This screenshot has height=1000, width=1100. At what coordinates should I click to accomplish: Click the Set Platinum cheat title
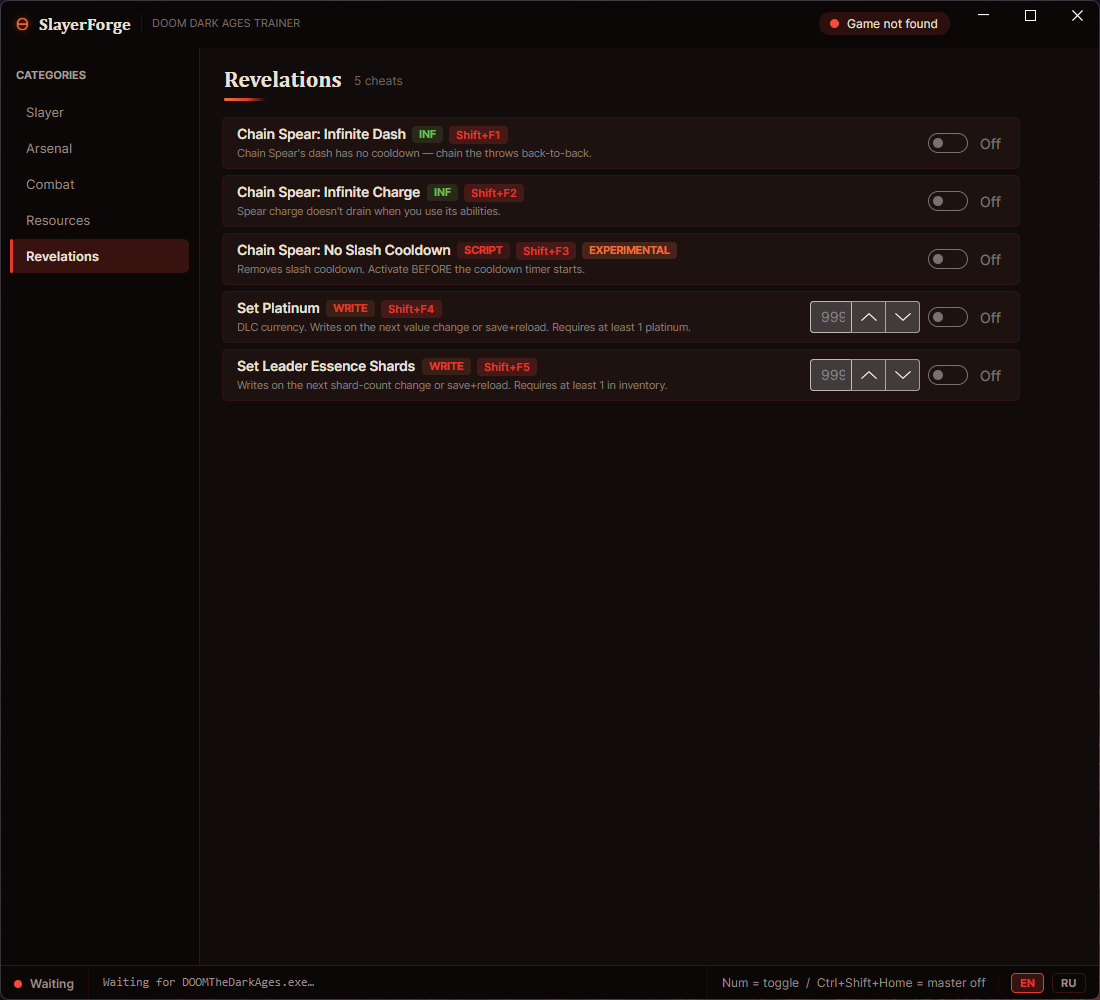[278, 308]
